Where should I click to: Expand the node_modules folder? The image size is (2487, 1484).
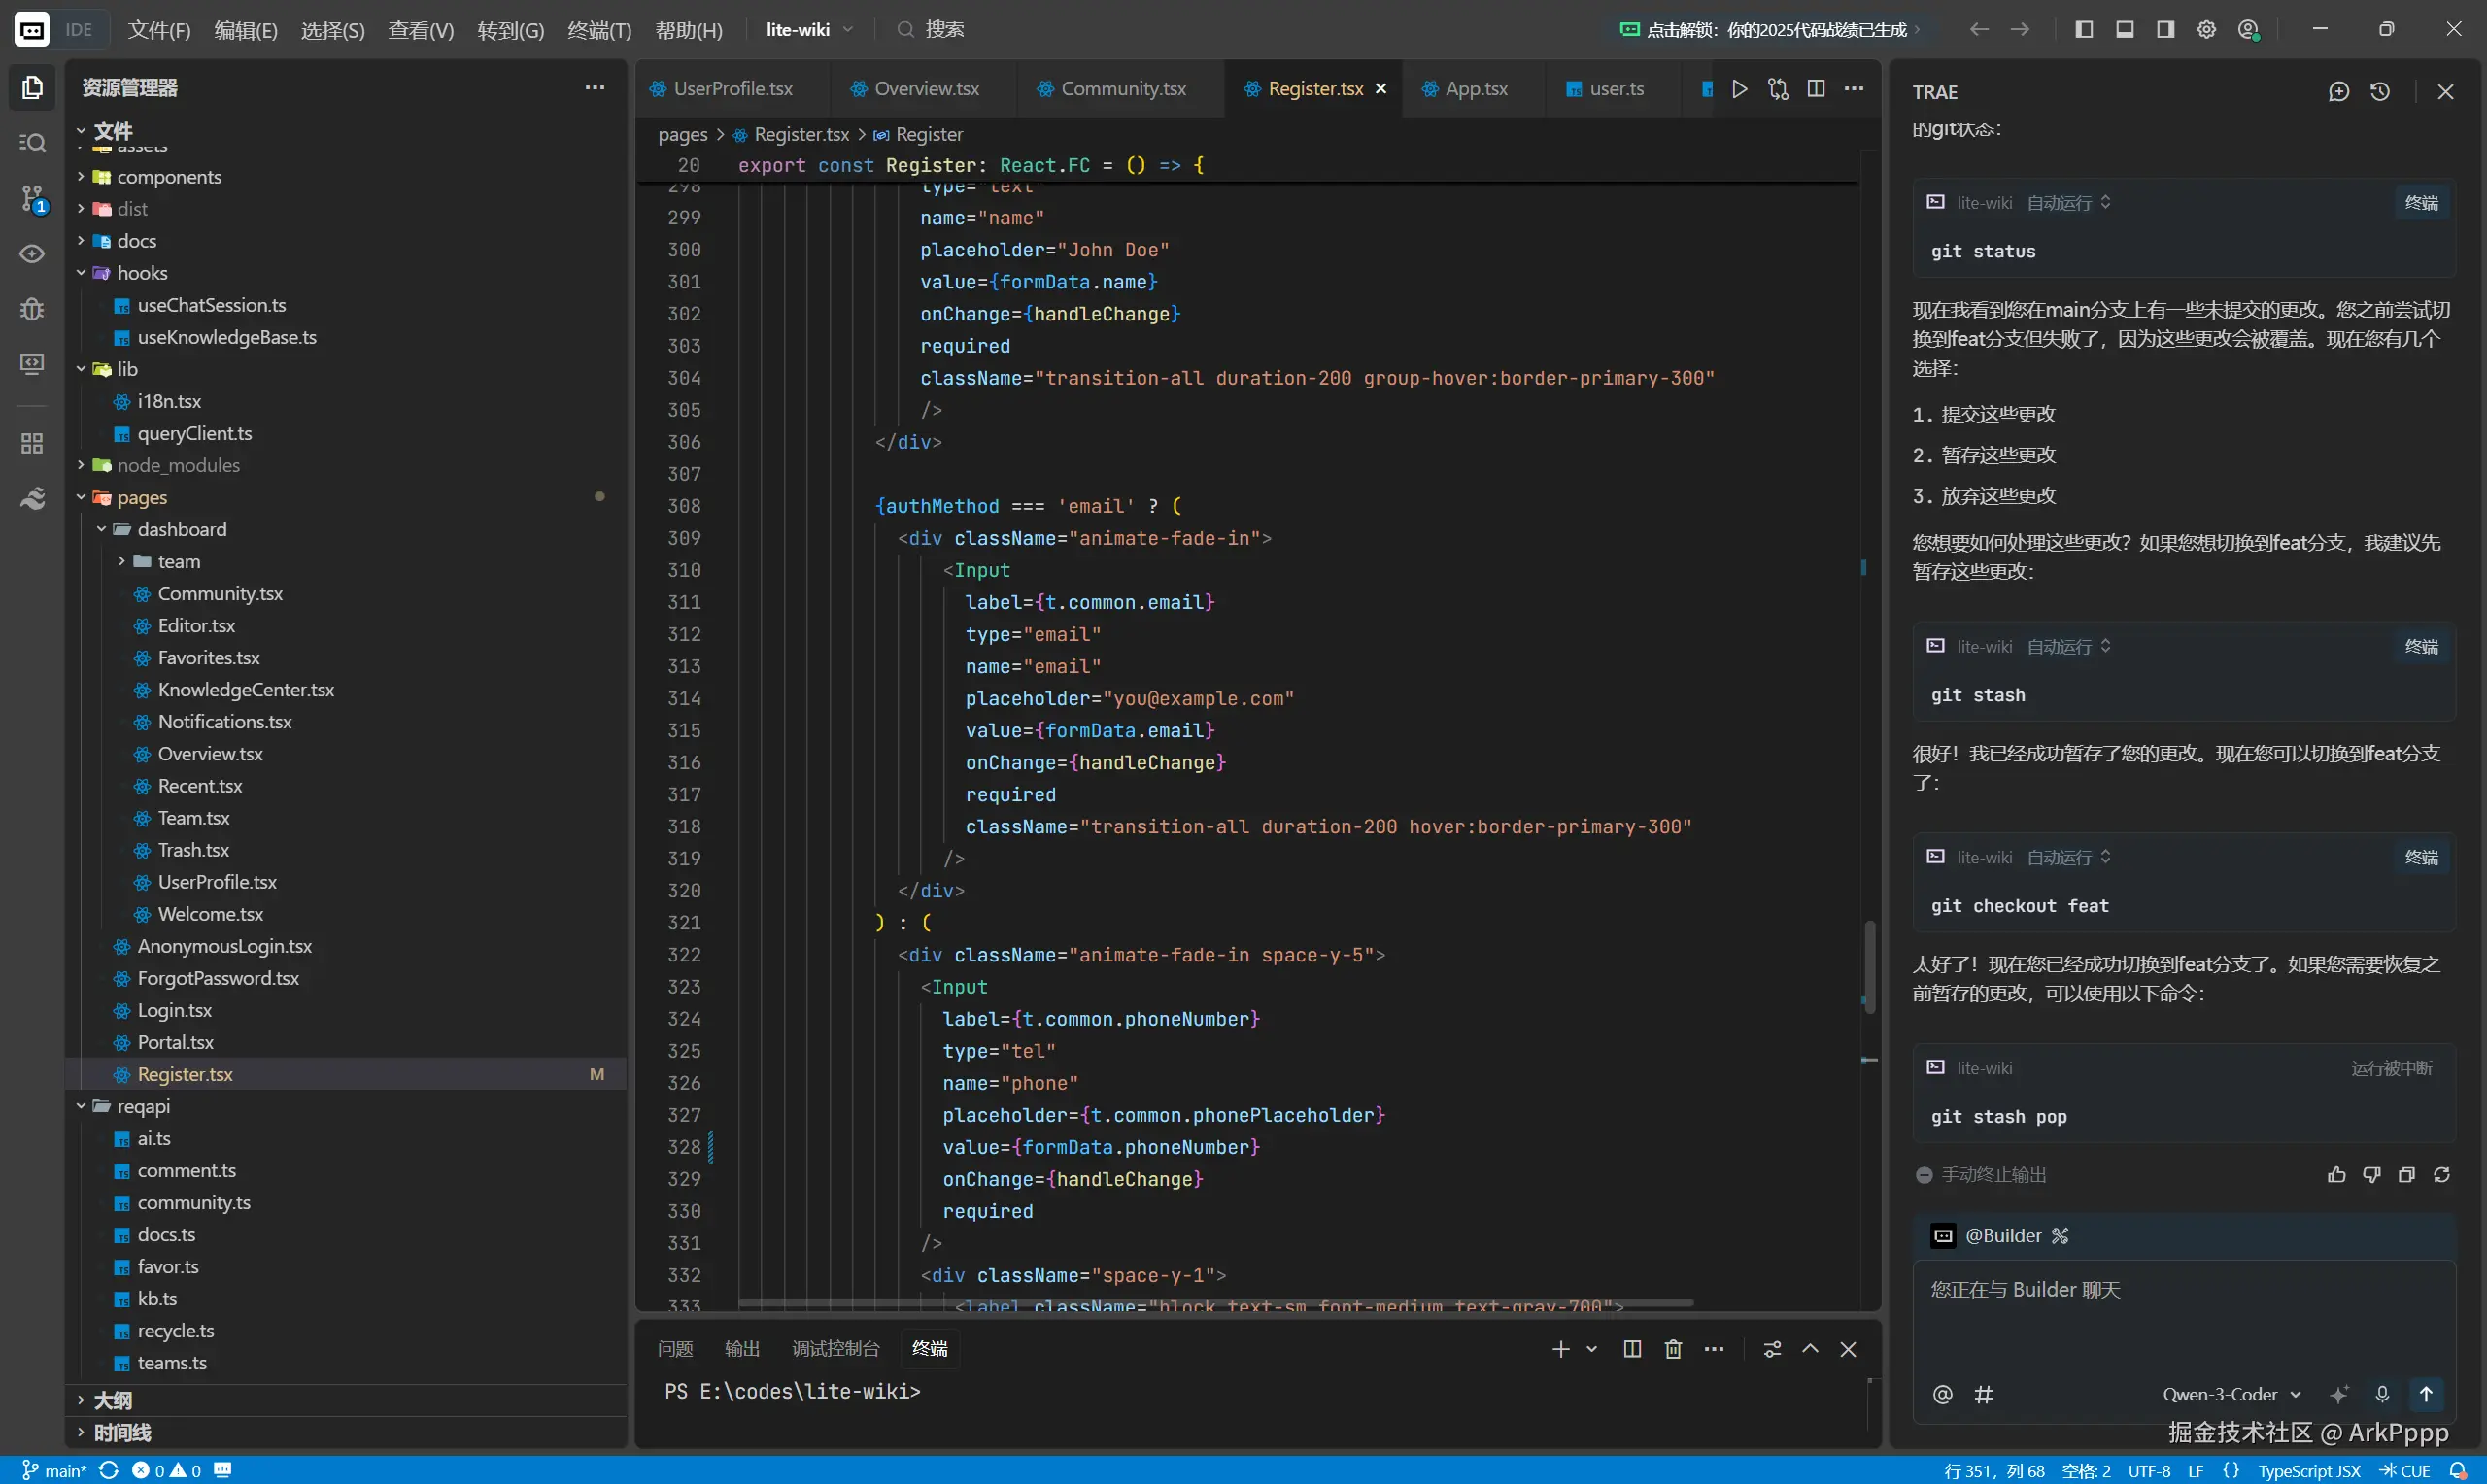pyautogui.click(x=178, y=465)
